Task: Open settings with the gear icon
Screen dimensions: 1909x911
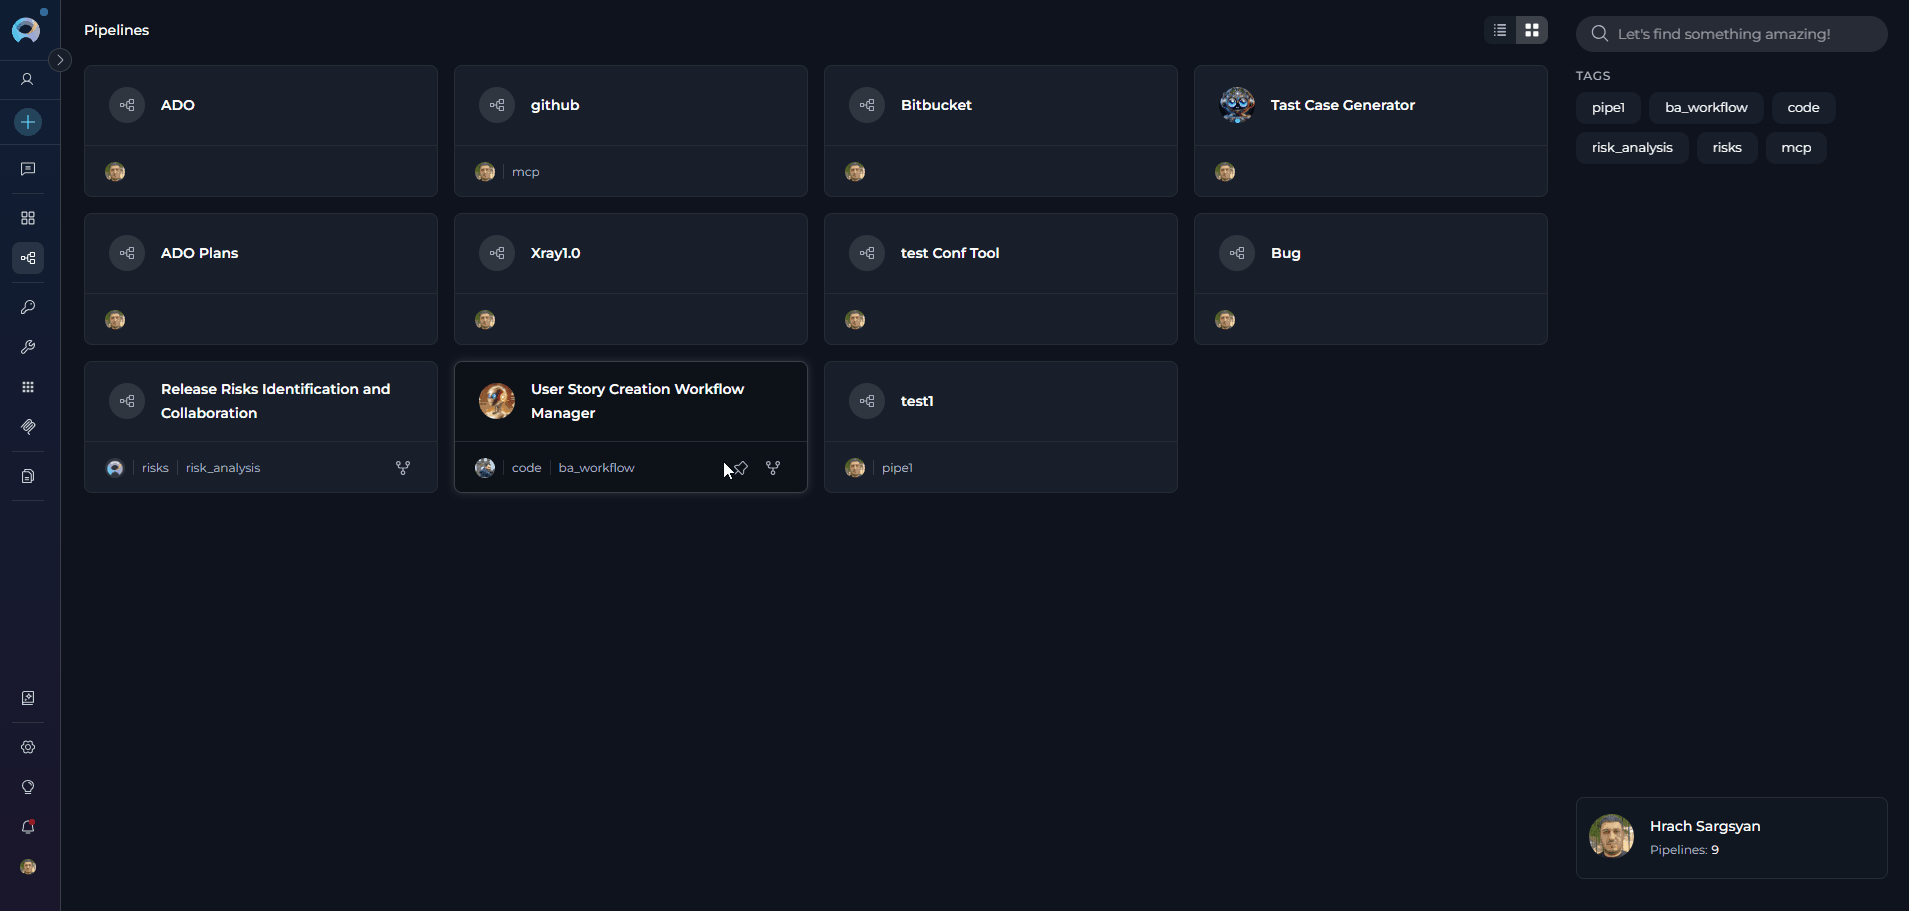Action: [x=28, y=747]
